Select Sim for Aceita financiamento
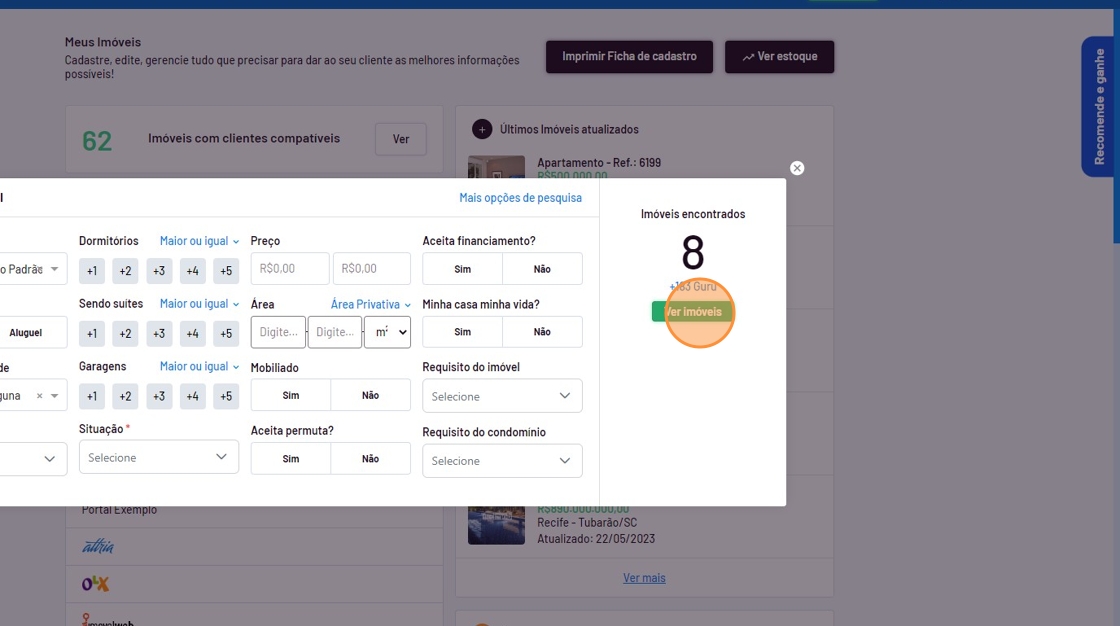This screenshot has width=1120, height=626. 462,269
